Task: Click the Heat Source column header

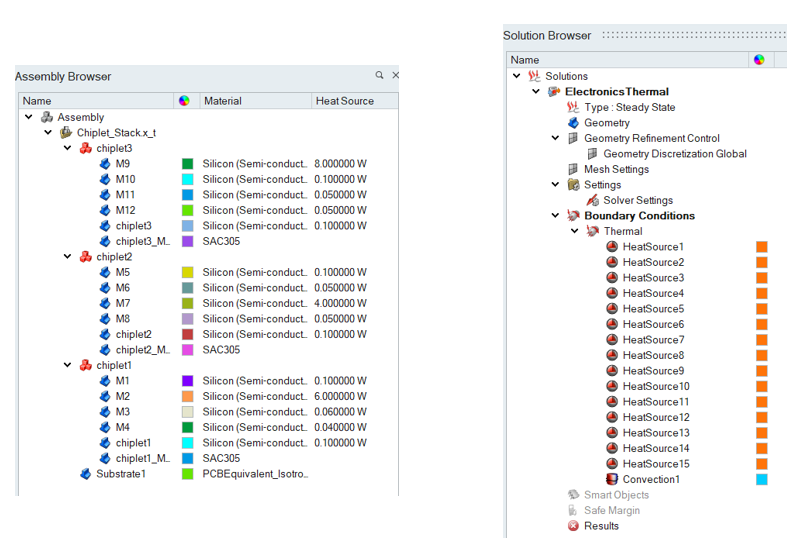Action: 344,101
